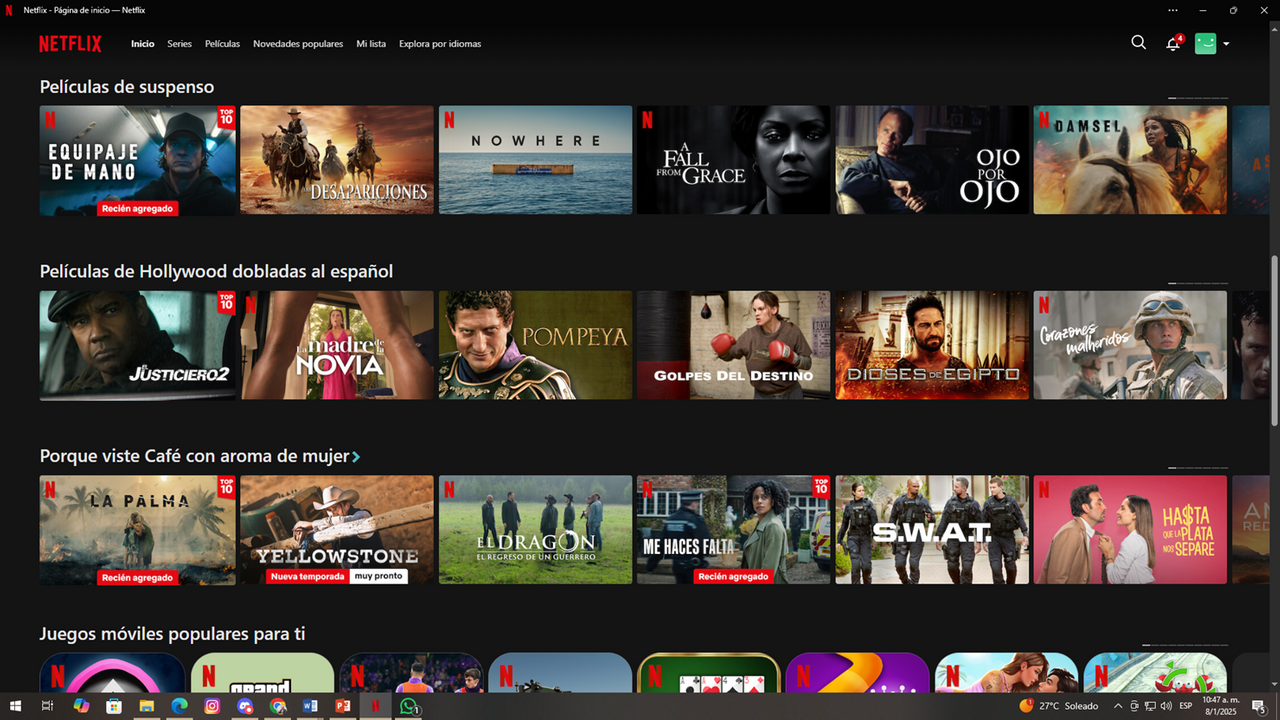Open File Explorer on the taskbar
Image resolution: width=1280 pixels, height=720 pixels.
coord(147,706)
